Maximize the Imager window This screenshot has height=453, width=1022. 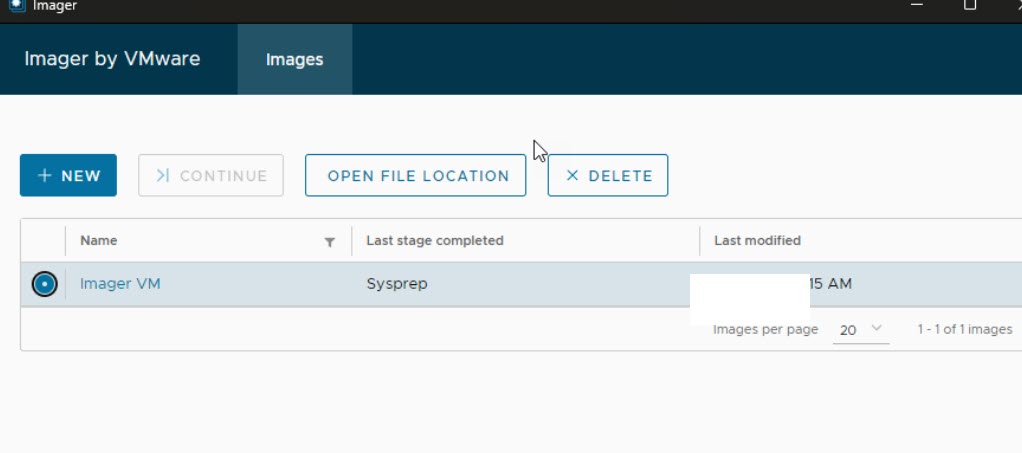click(970, 5)
